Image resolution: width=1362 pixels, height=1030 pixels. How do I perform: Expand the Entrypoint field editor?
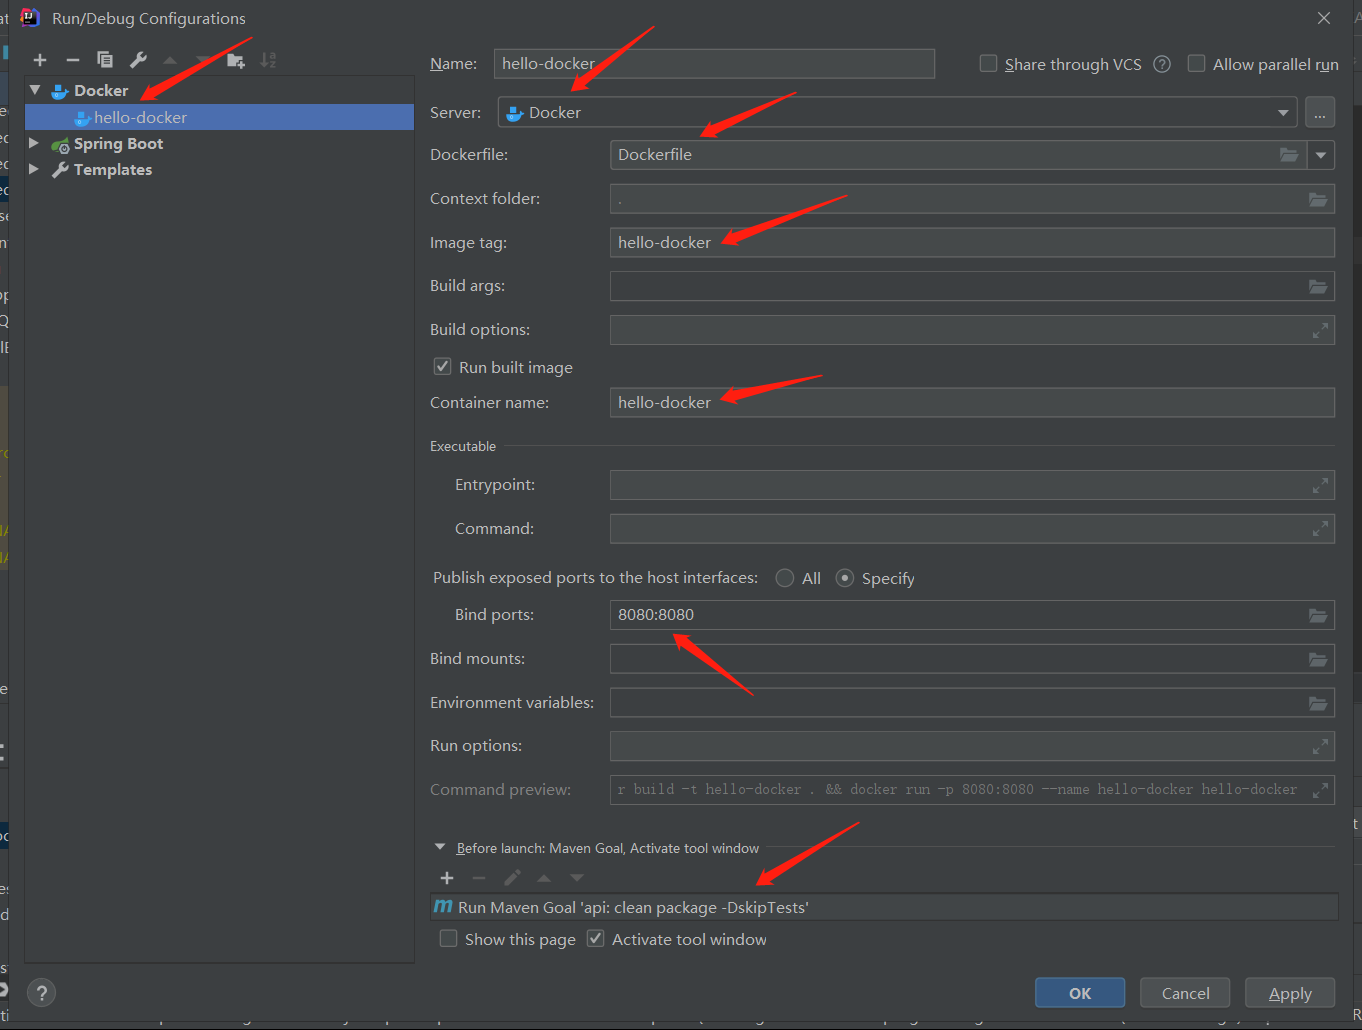[x=1320, y=485]
